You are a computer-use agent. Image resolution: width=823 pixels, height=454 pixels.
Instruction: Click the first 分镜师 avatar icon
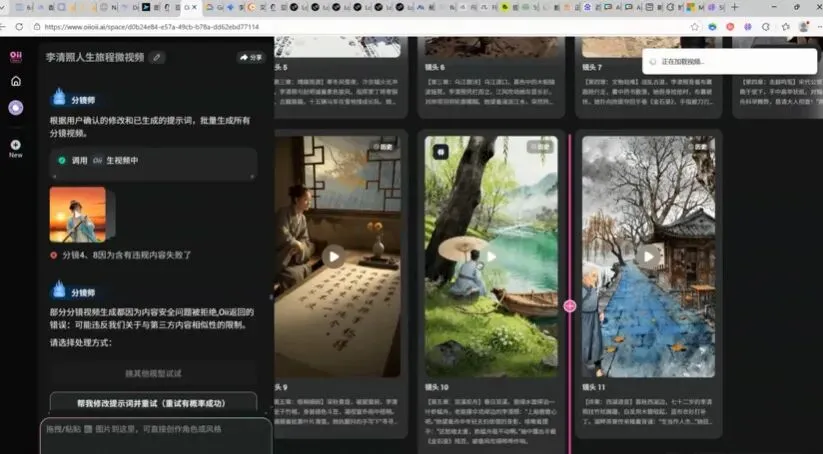click(59, 97)
